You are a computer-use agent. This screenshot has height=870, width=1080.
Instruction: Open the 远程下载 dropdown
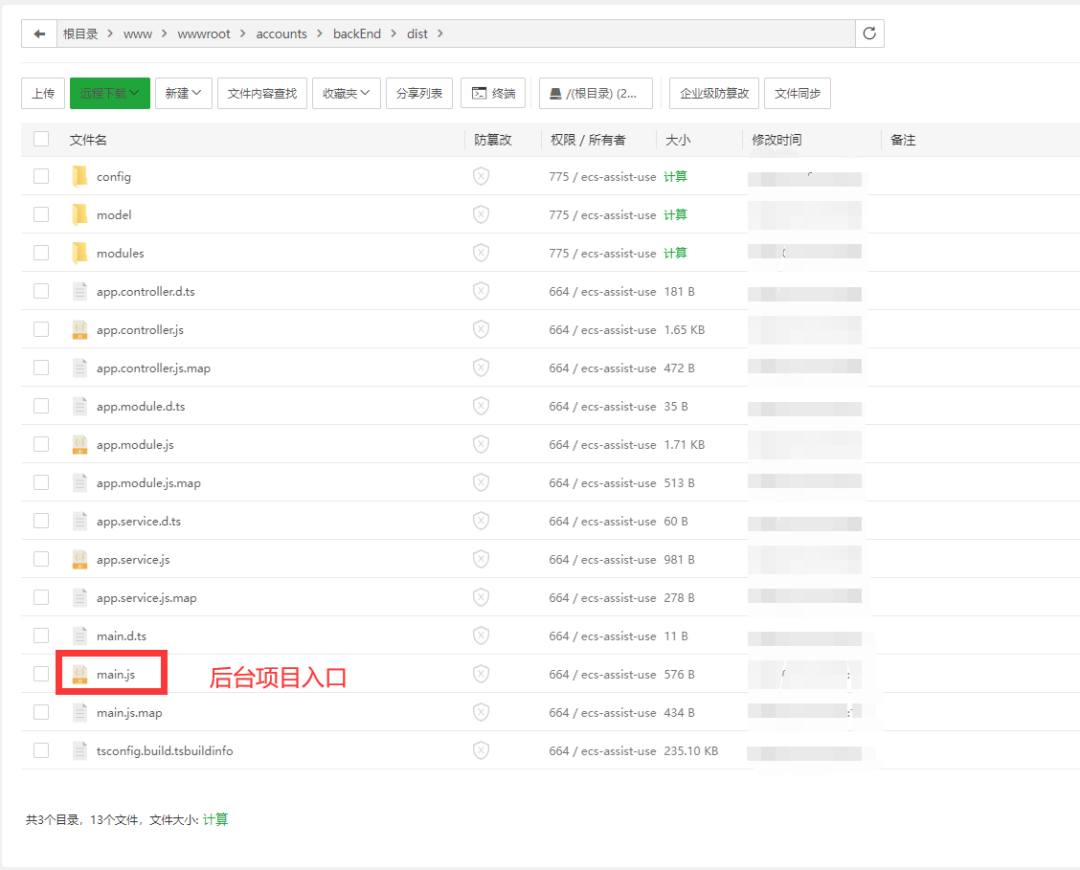coord(110,93)
